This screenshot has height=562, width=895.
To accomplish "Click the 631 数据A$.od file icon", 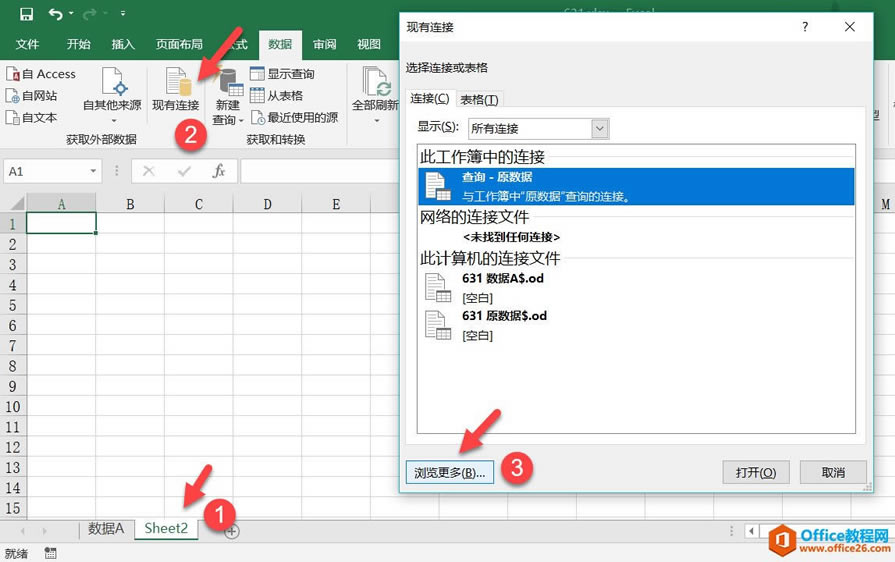I will click(x=438, y=288).
